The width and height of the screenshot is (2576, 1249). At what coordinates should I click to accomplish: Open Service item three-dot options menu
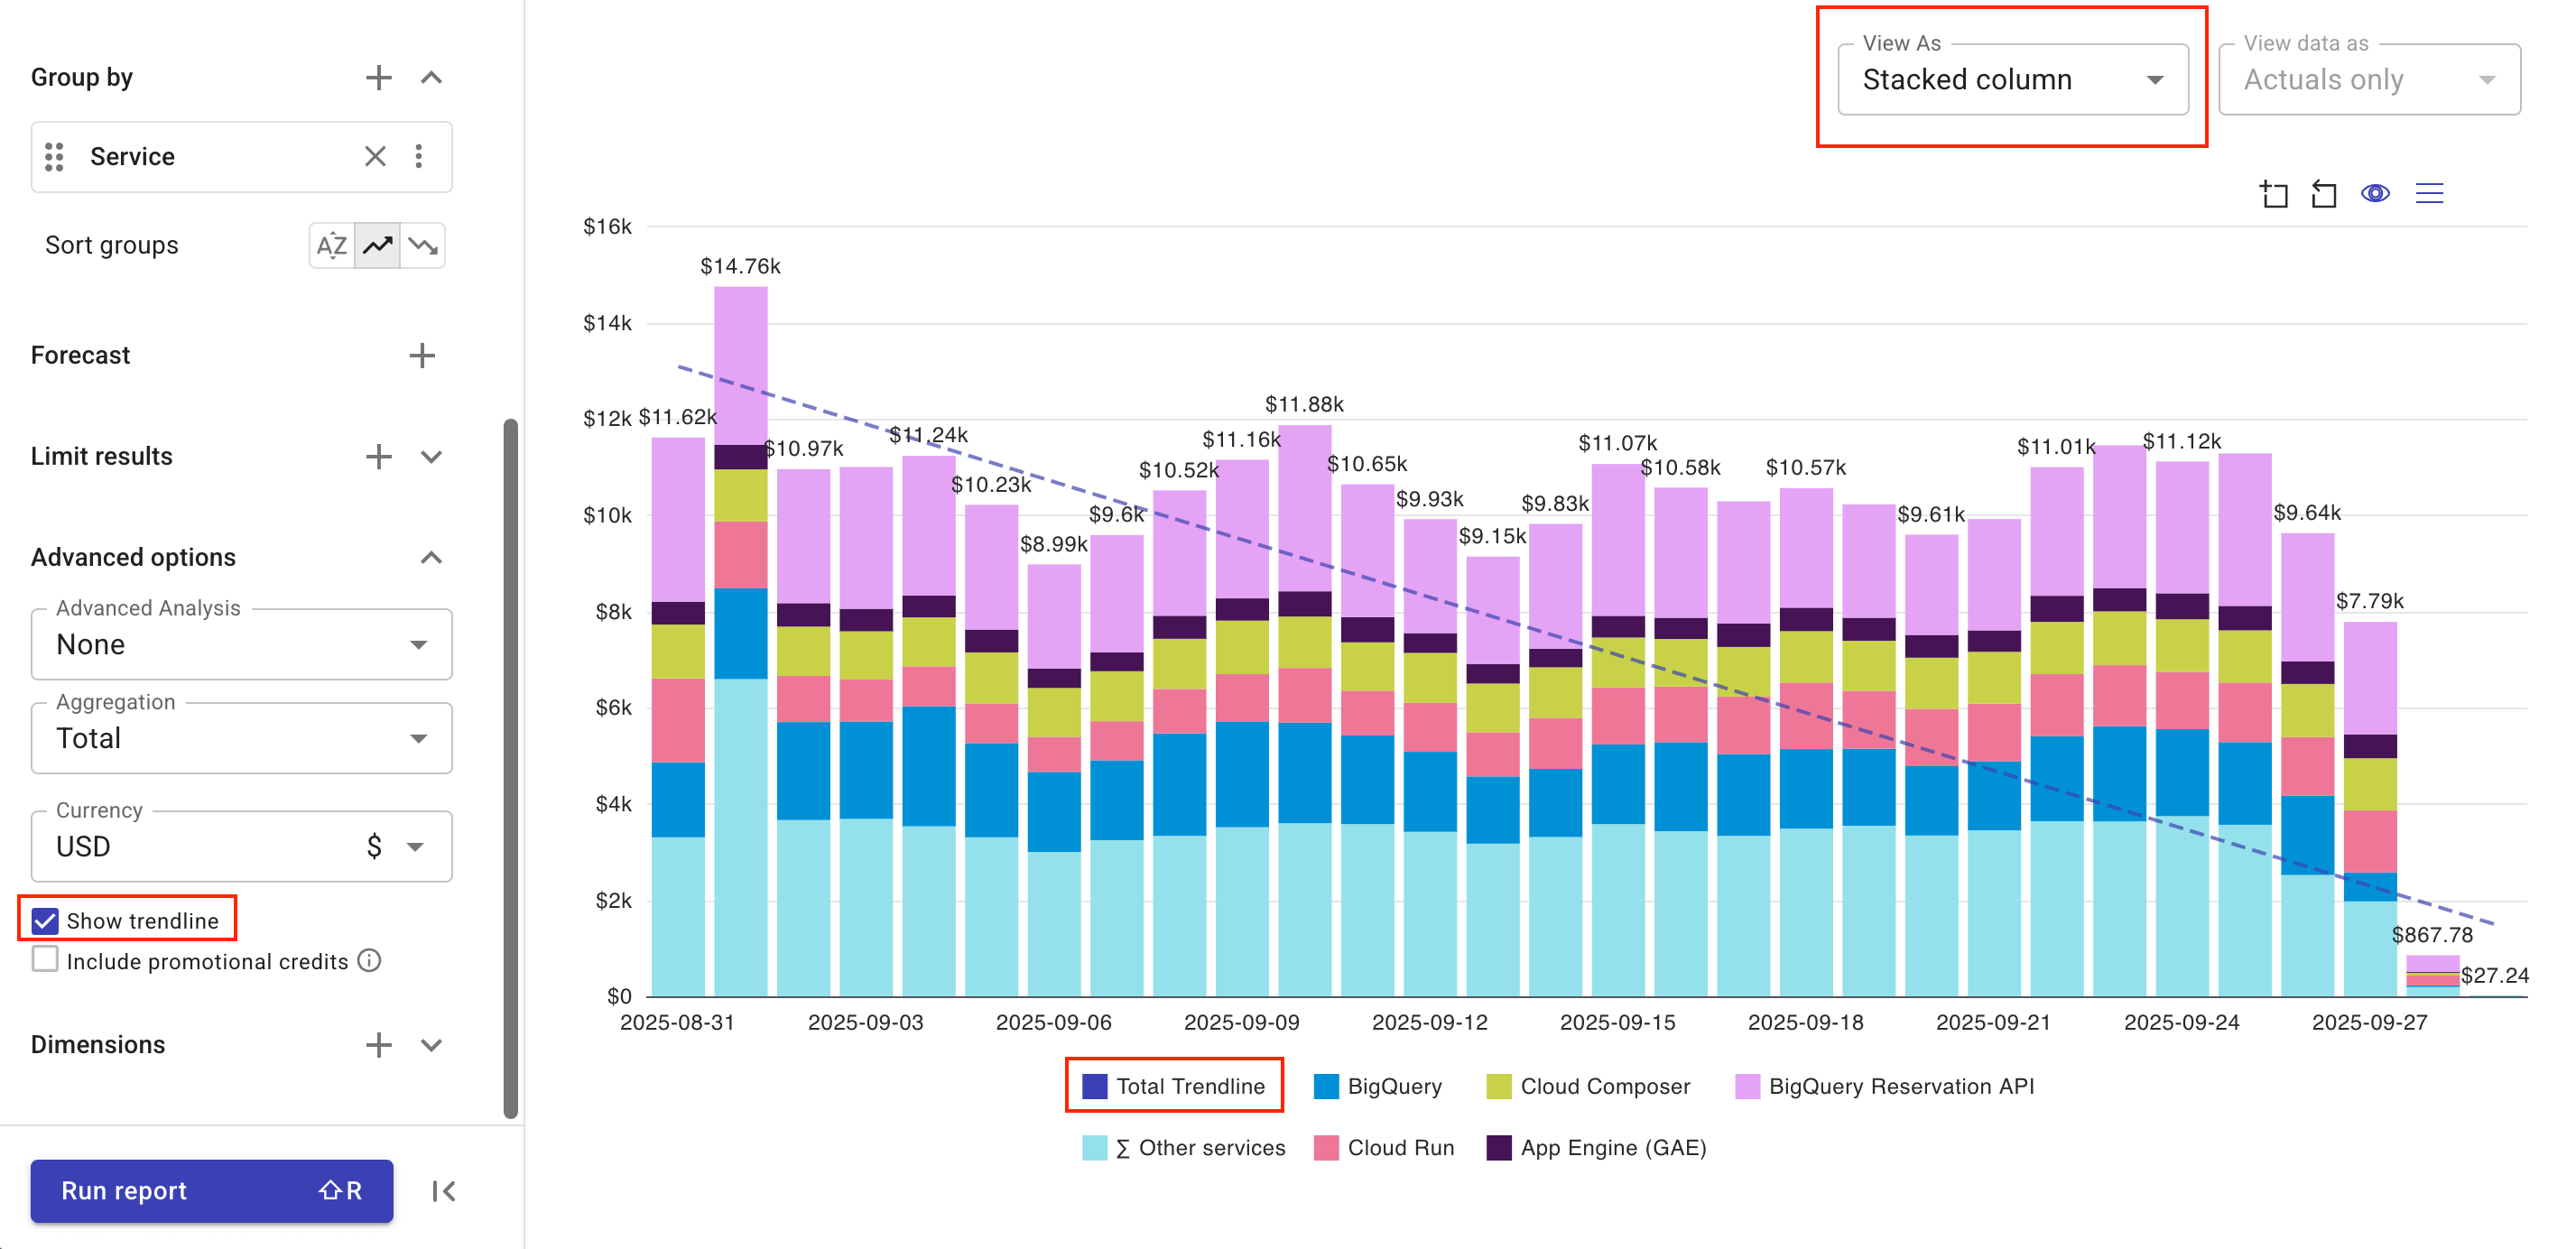419,156
